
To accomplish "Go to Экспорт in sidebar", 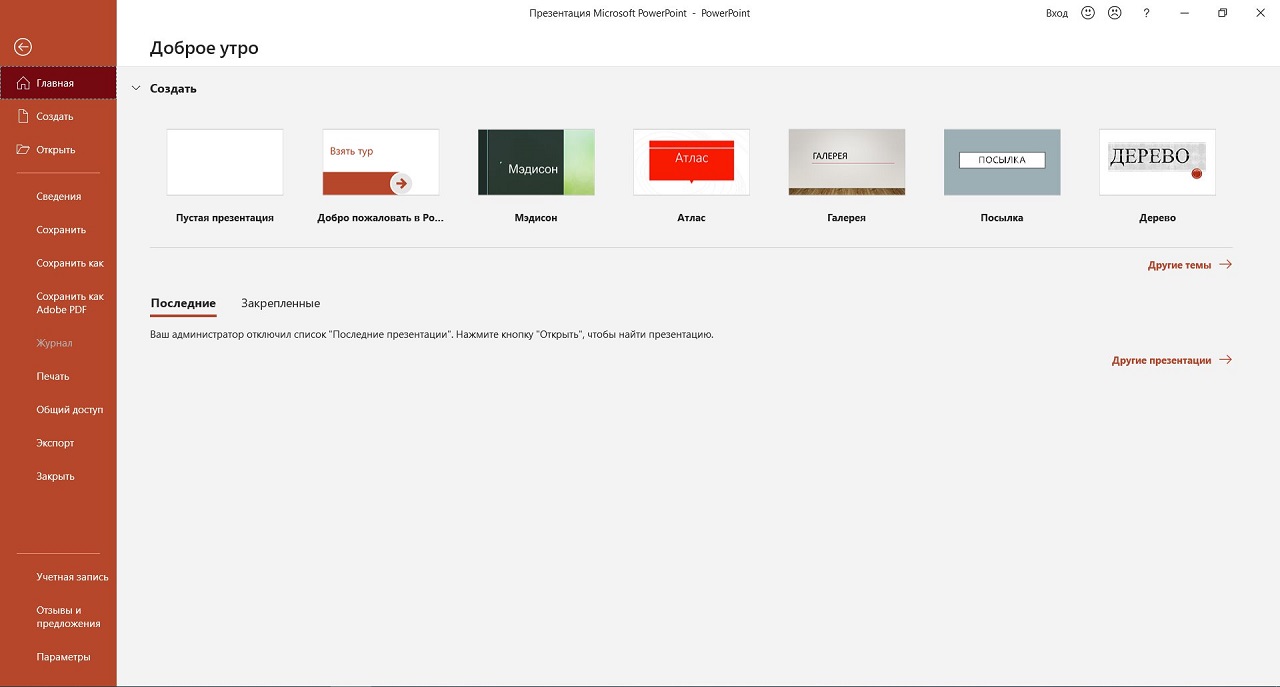I will (55, 443).
